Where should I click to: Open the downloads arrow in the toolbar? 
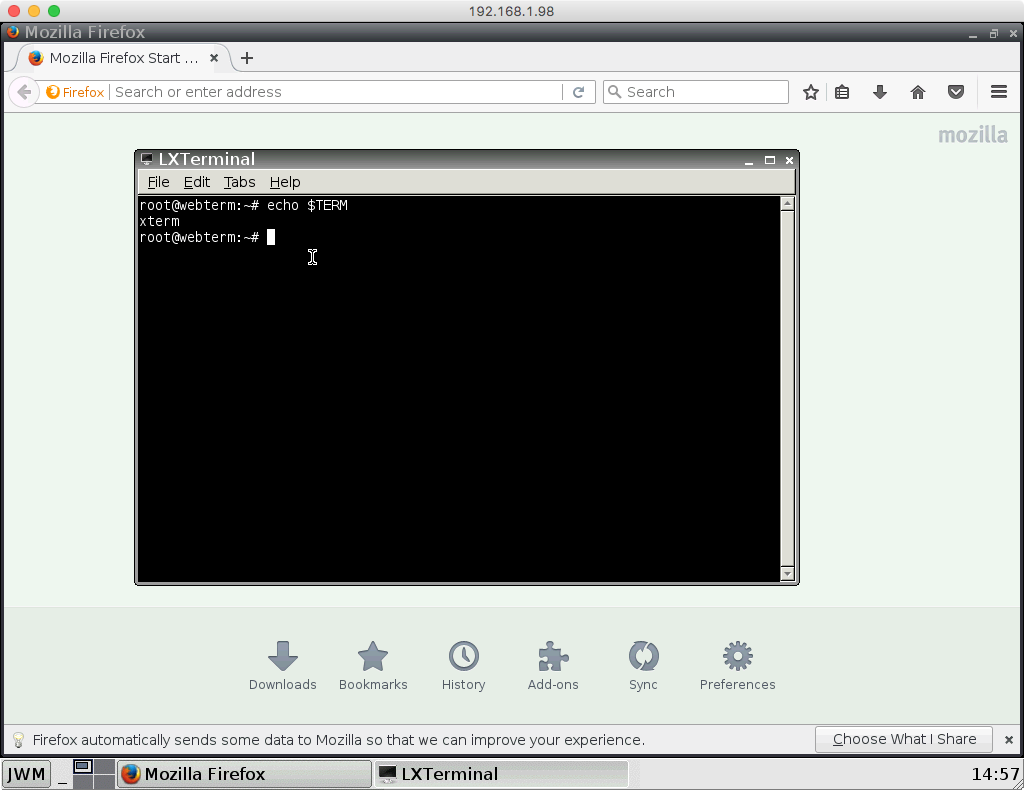tap(880, 91)
